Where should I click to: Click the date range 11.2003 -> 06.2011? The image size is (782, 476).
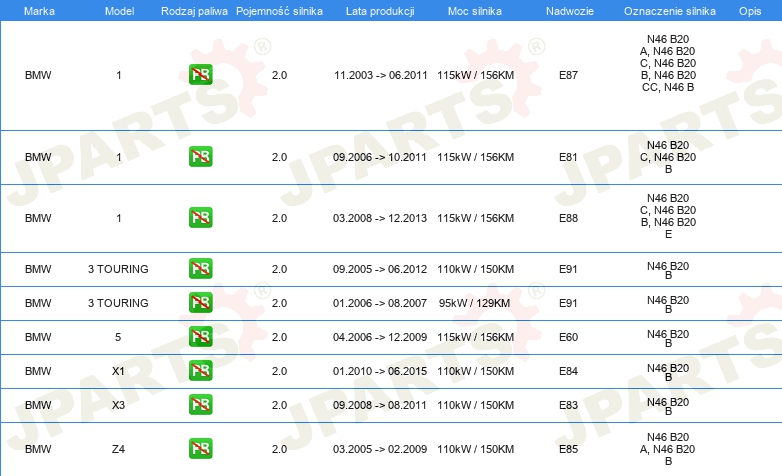click(381, 75)
